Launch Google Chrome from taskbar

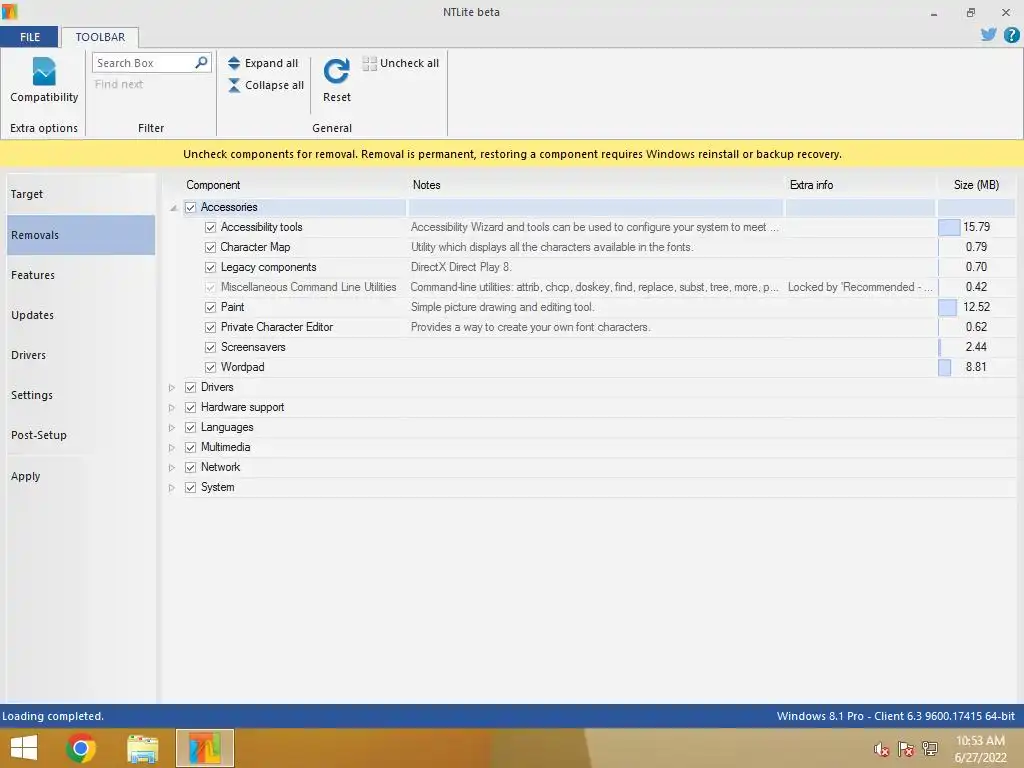tap(81, 748)
